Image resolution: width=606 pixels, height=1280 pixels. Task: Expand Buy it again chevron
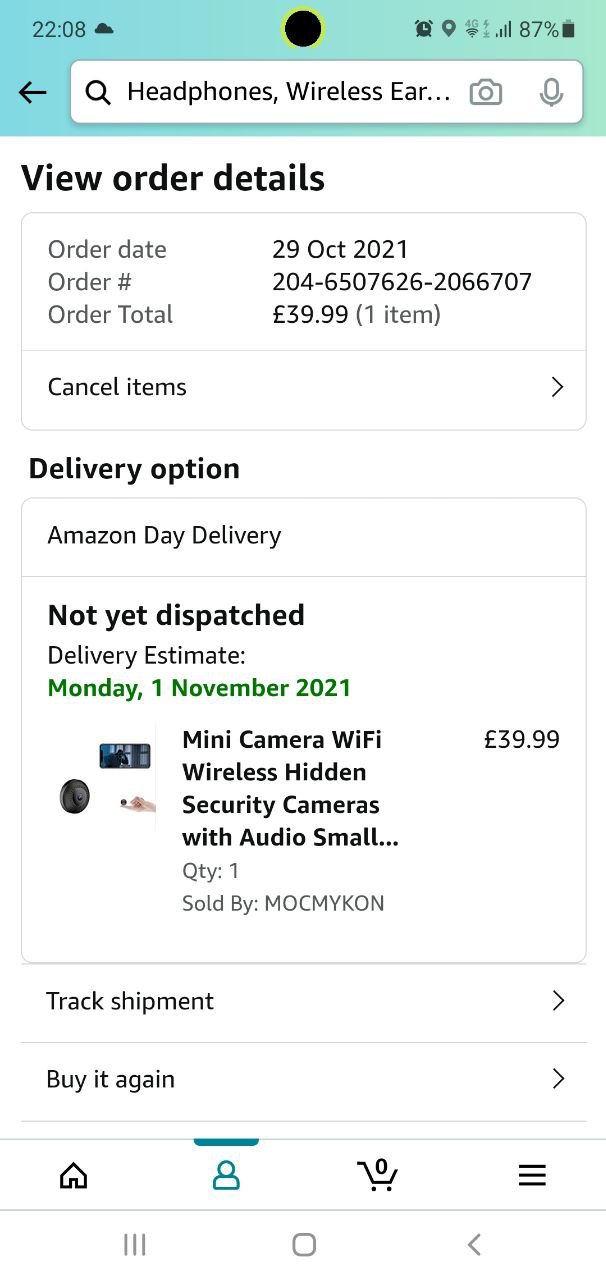558,1079
